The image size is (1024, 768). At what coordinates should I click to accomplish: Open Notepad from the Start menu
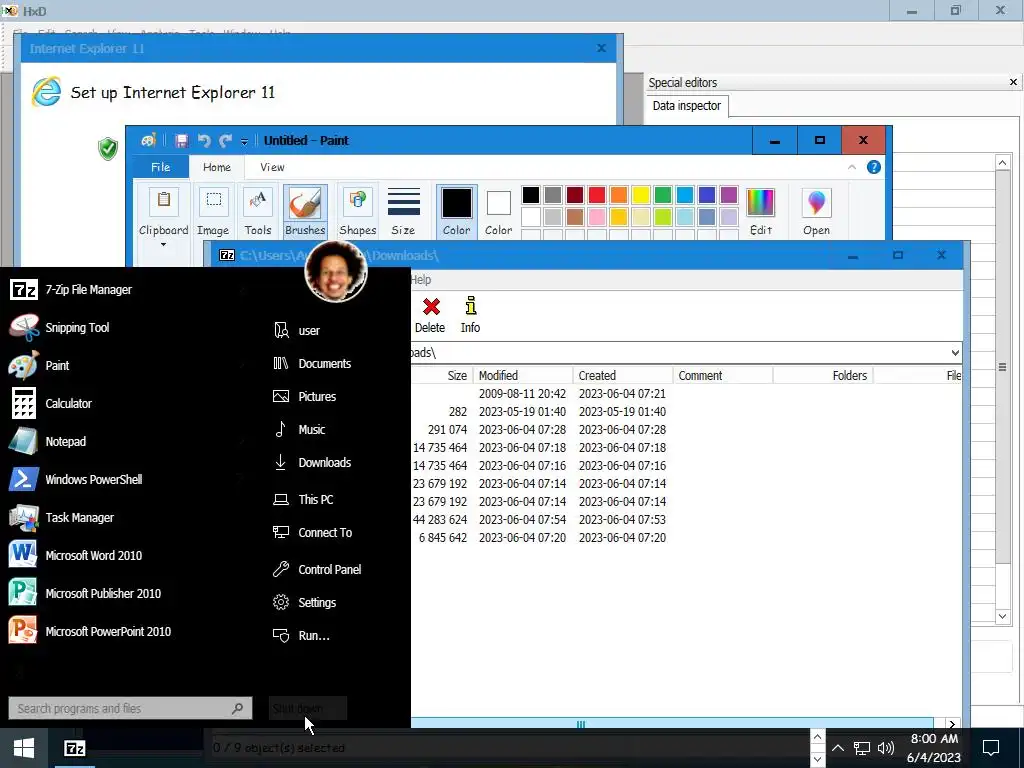(x=124, y=441)
